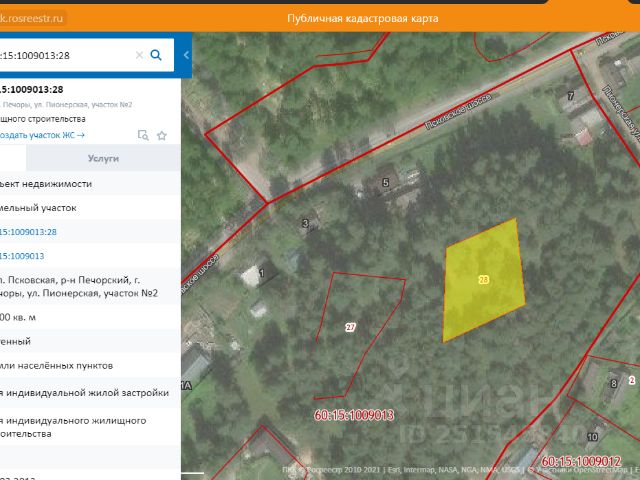Click building number 1 on the map

pos(262,272)
